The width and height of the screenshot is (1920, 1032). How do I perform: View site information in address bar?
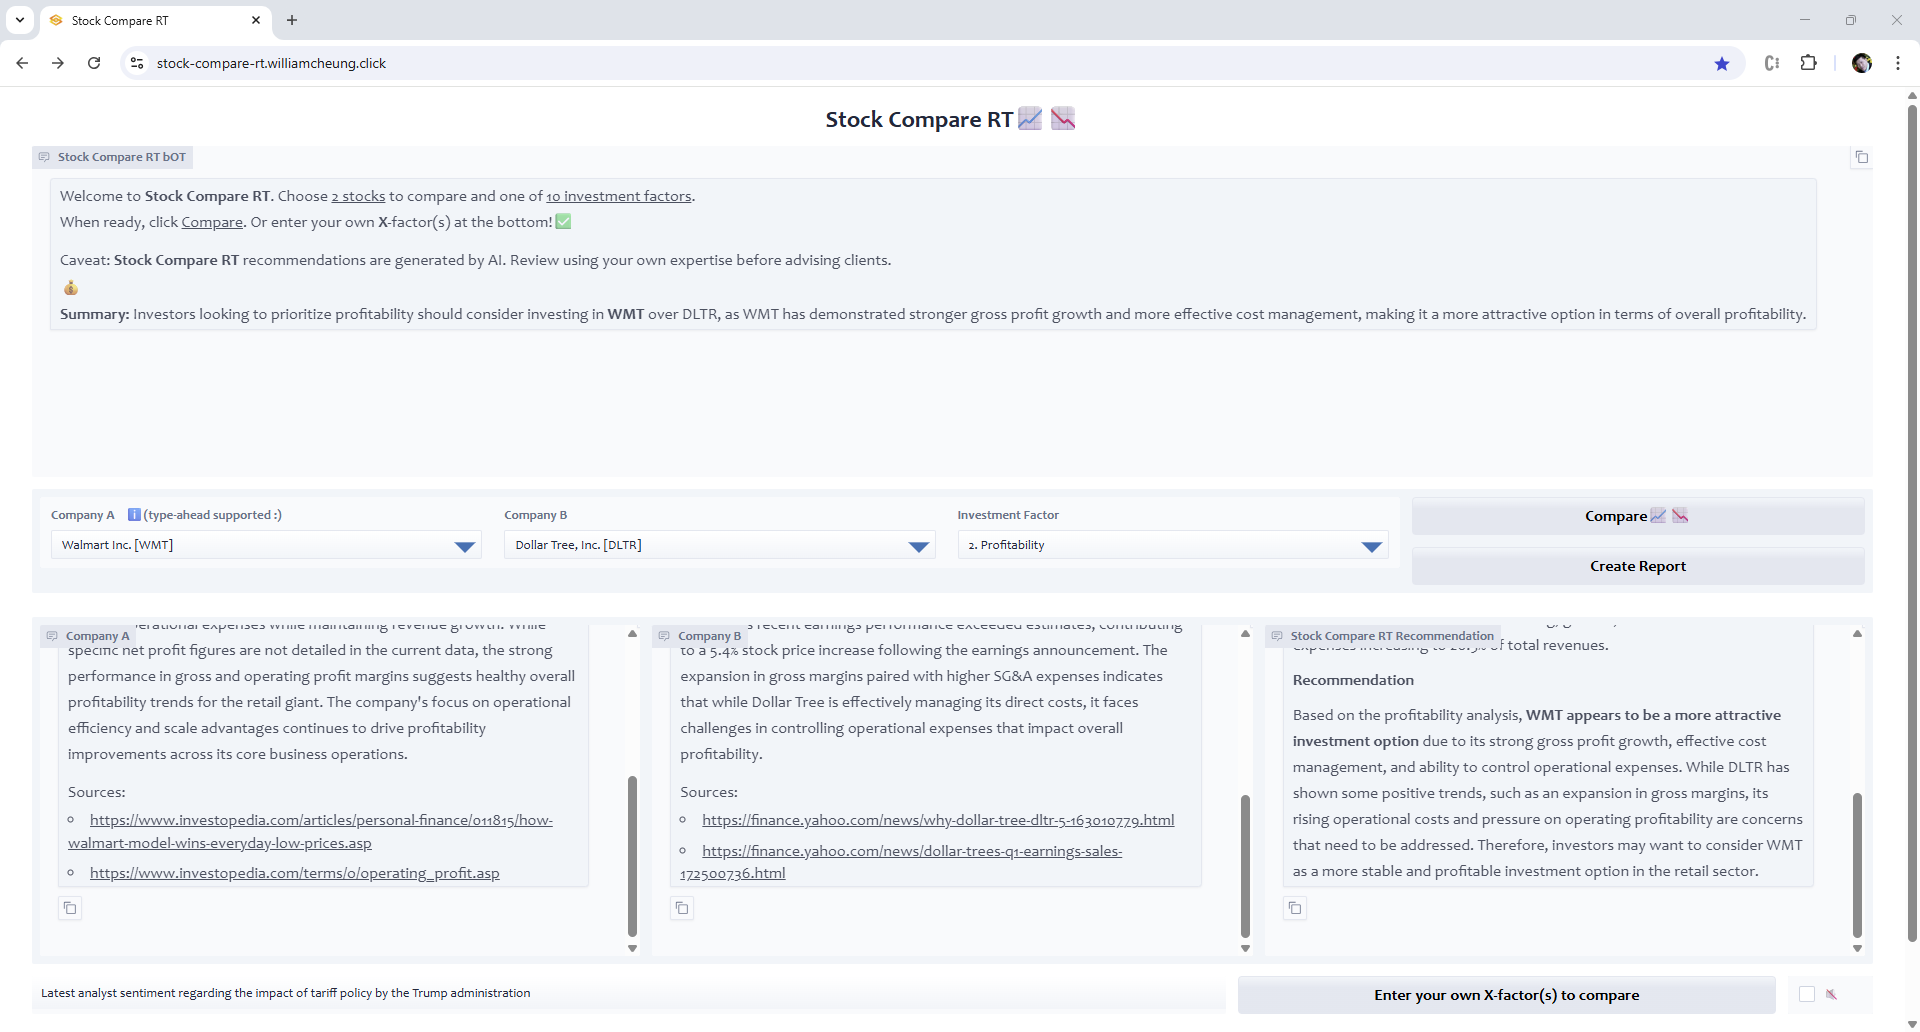click(x=137, y=63)
